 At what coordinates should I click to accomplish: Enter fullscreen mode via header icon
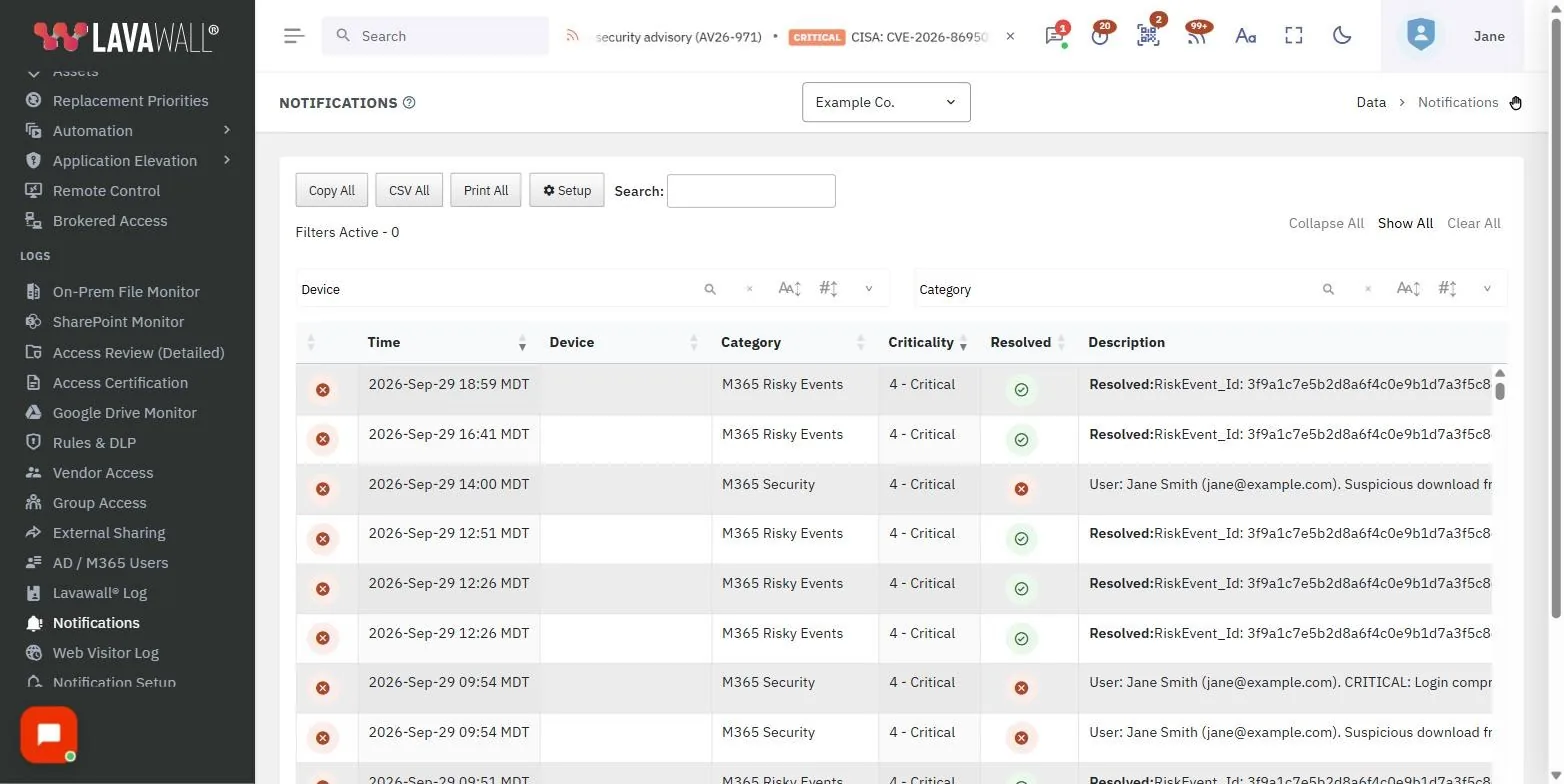click(x=1294, y=36)
